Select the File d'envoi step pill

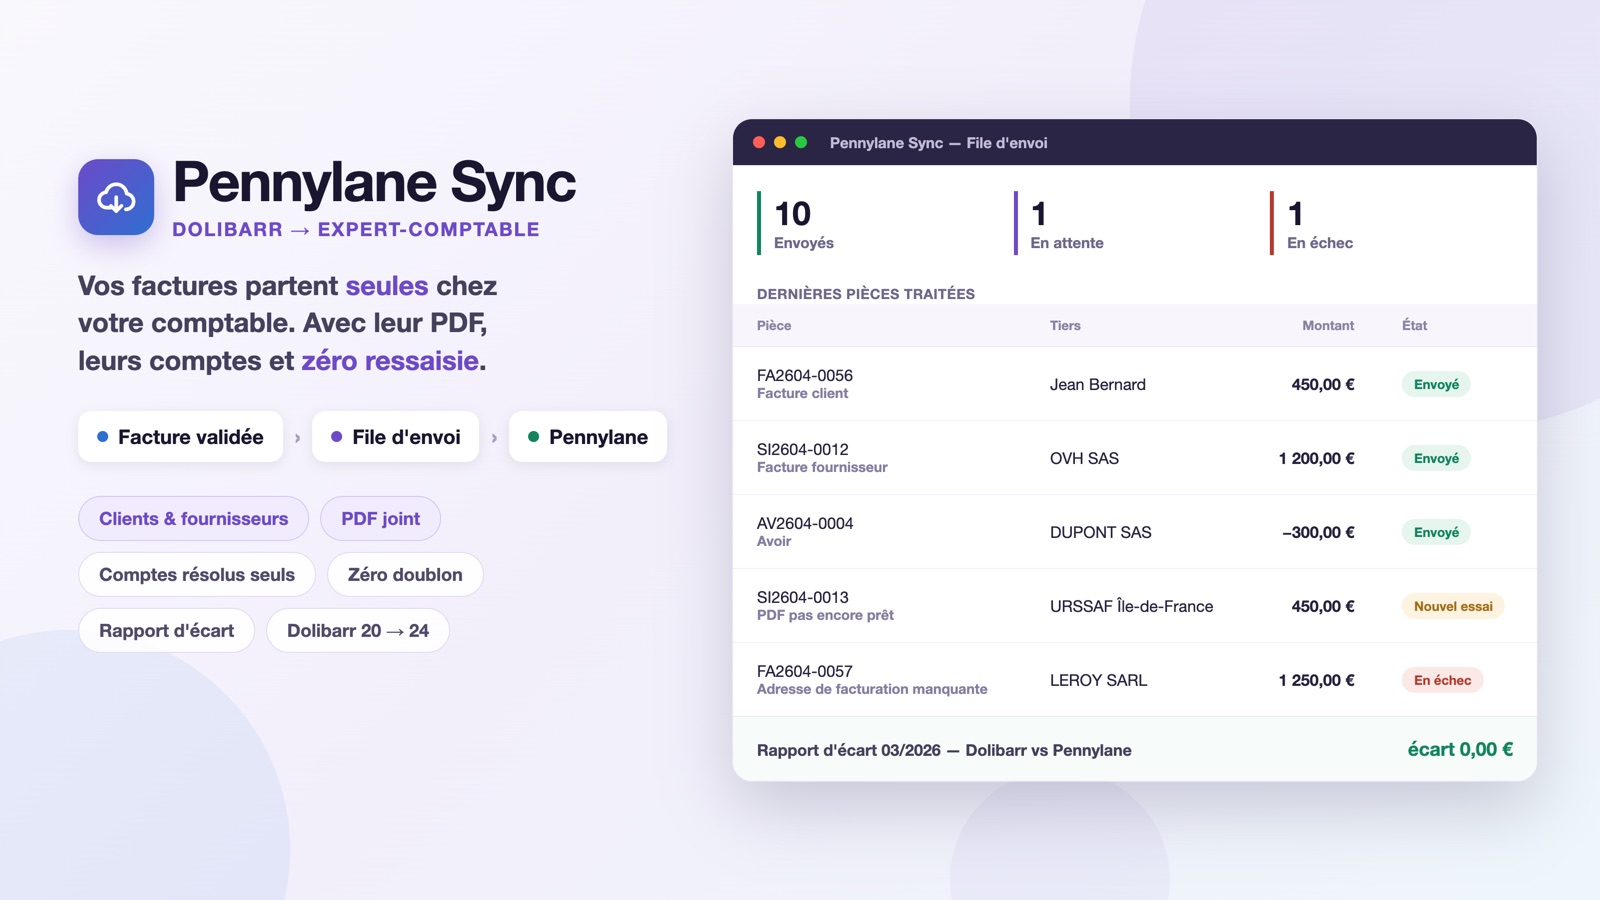(396, 437)
